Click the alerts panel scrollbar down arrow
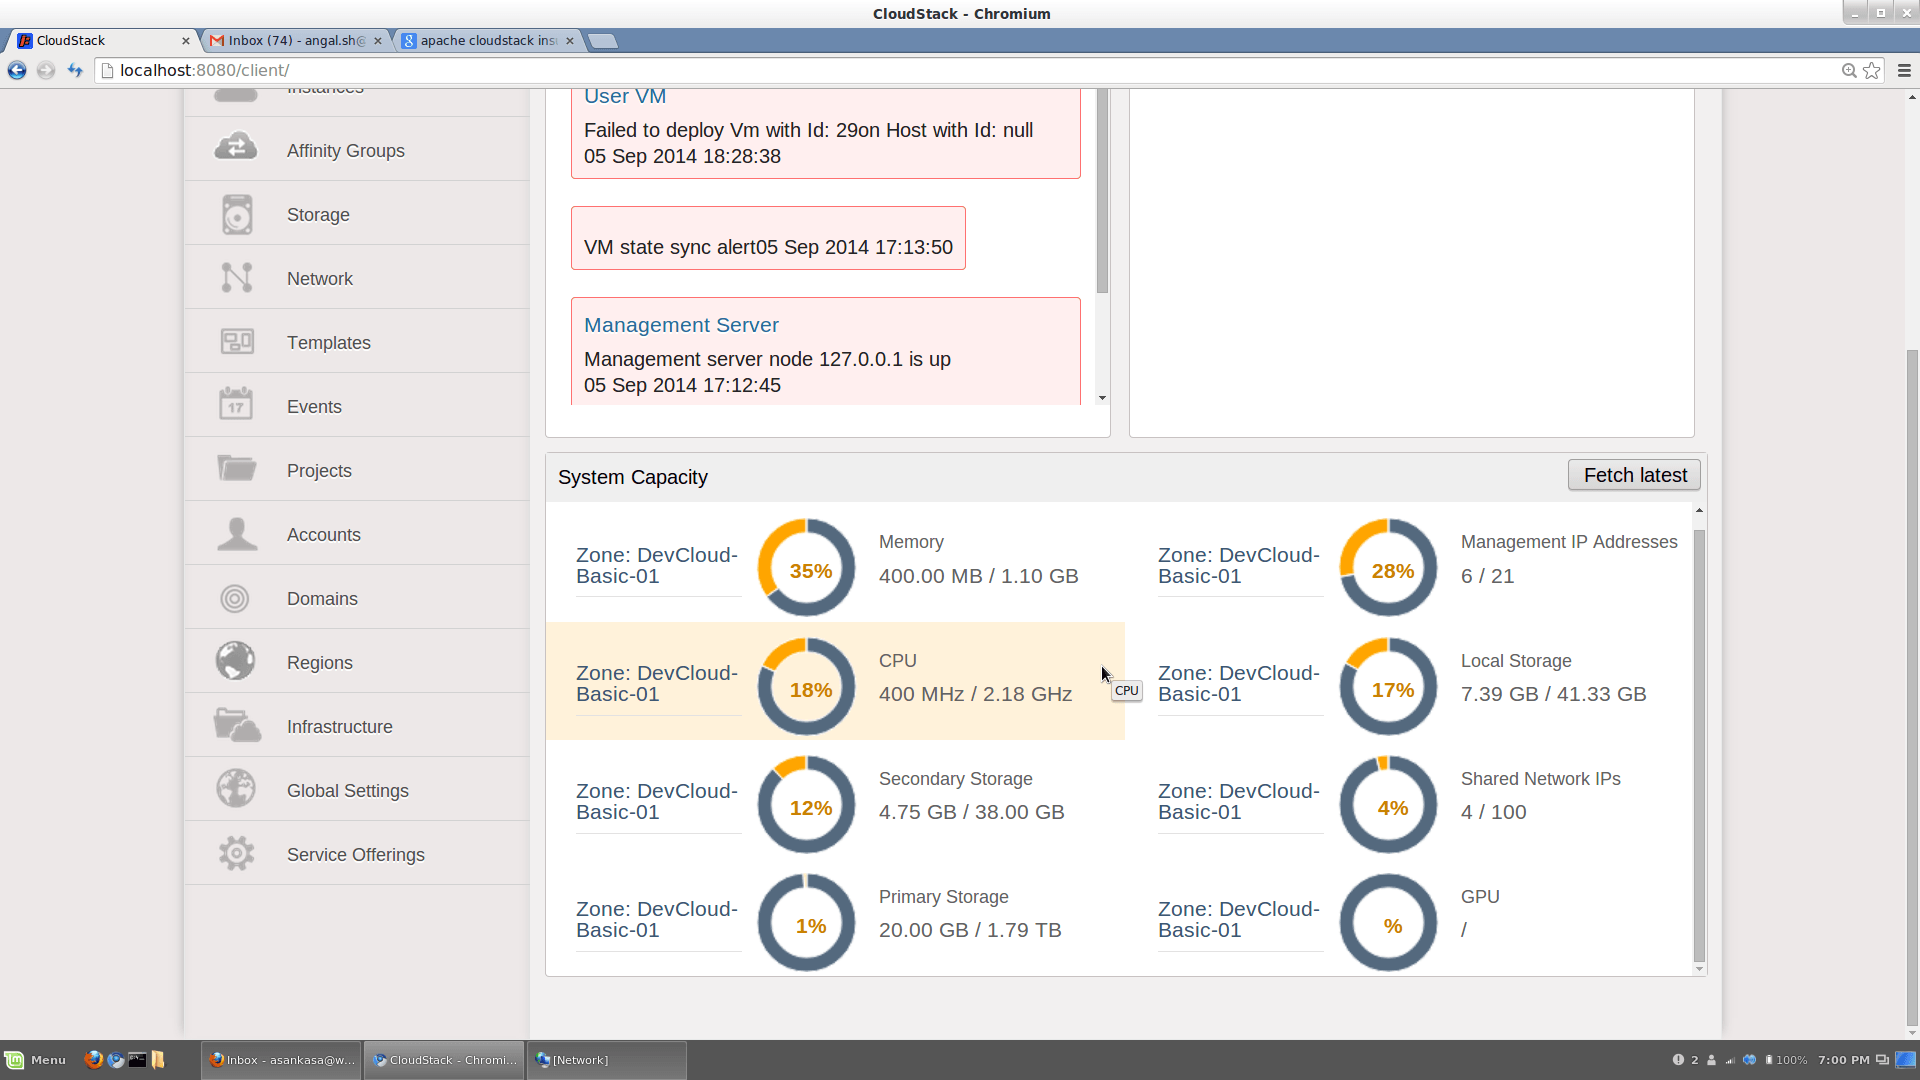 (x=1102, y=398)
